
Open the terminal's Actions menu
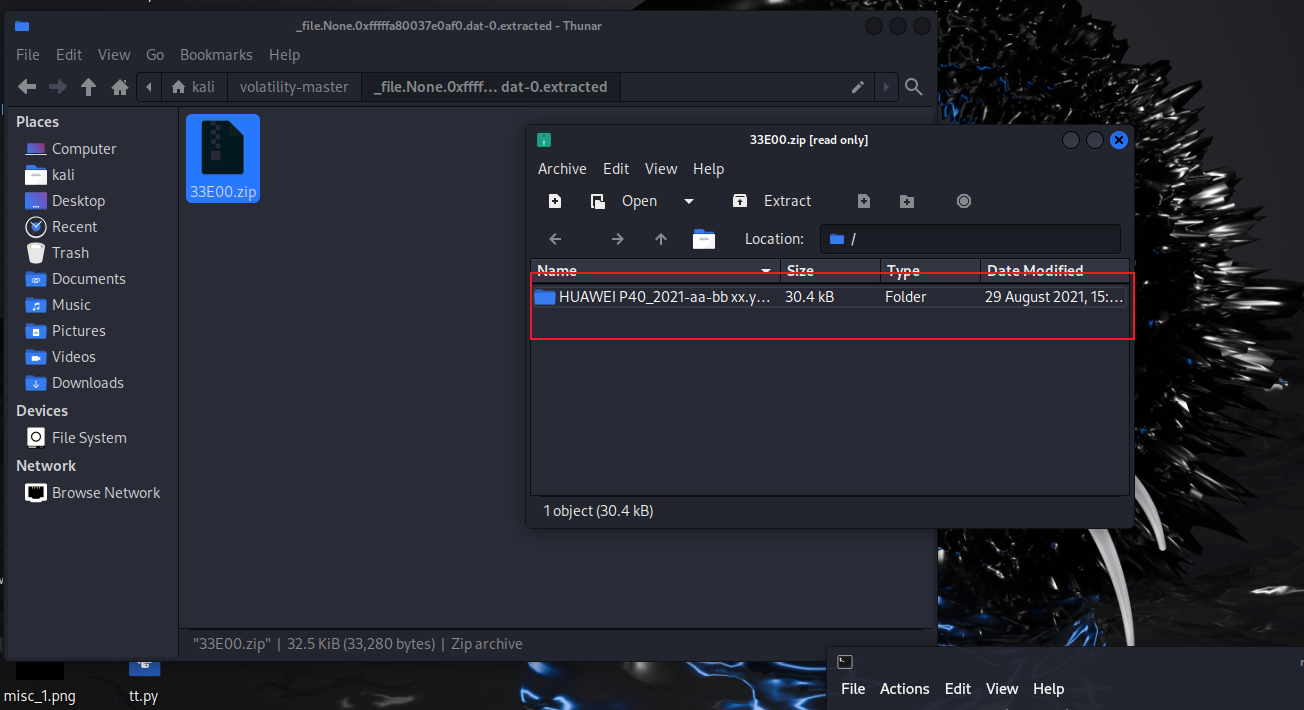tap(904, 689)
